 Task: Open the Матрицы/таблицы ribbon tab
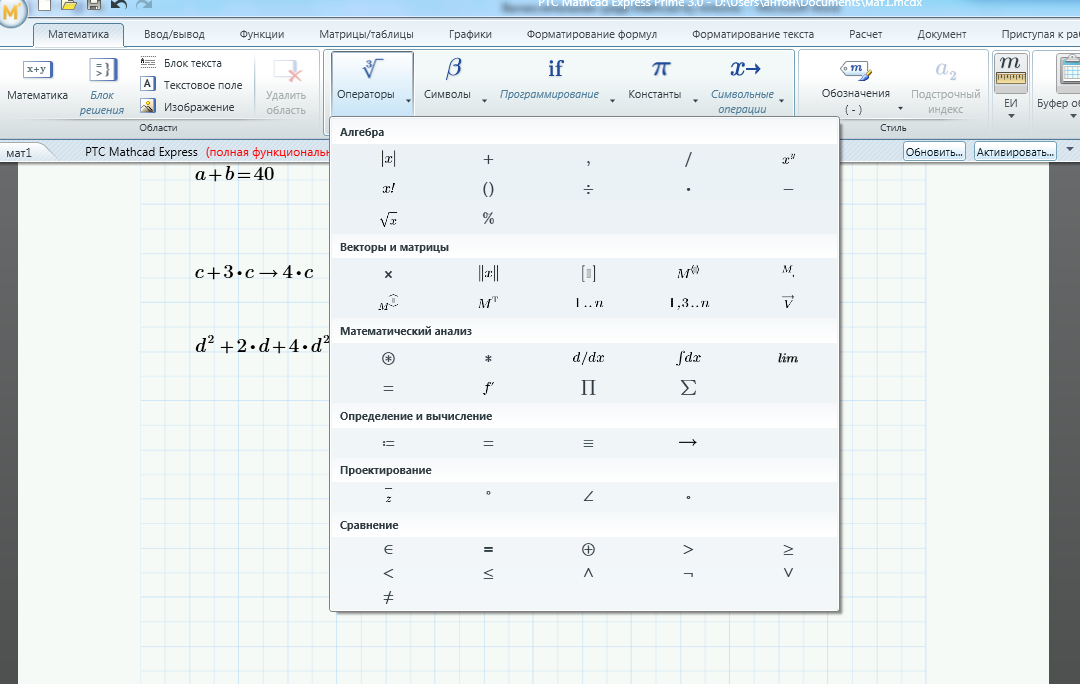366,34
